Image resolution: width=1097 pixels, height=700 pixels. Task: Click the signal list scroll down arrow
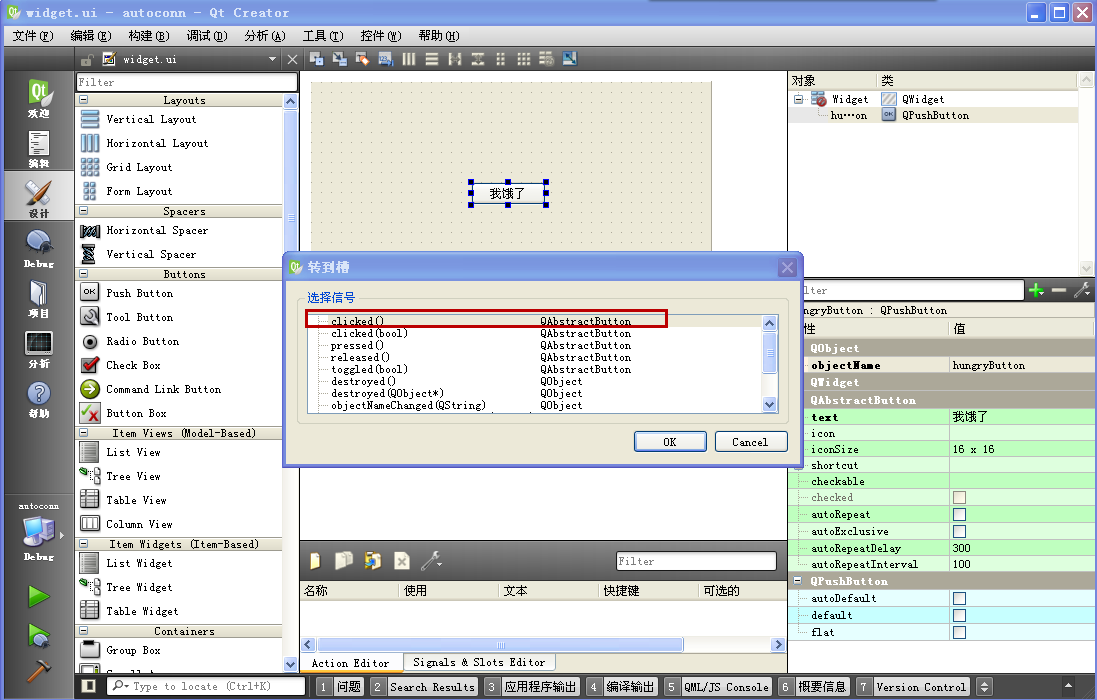point(770,404)
